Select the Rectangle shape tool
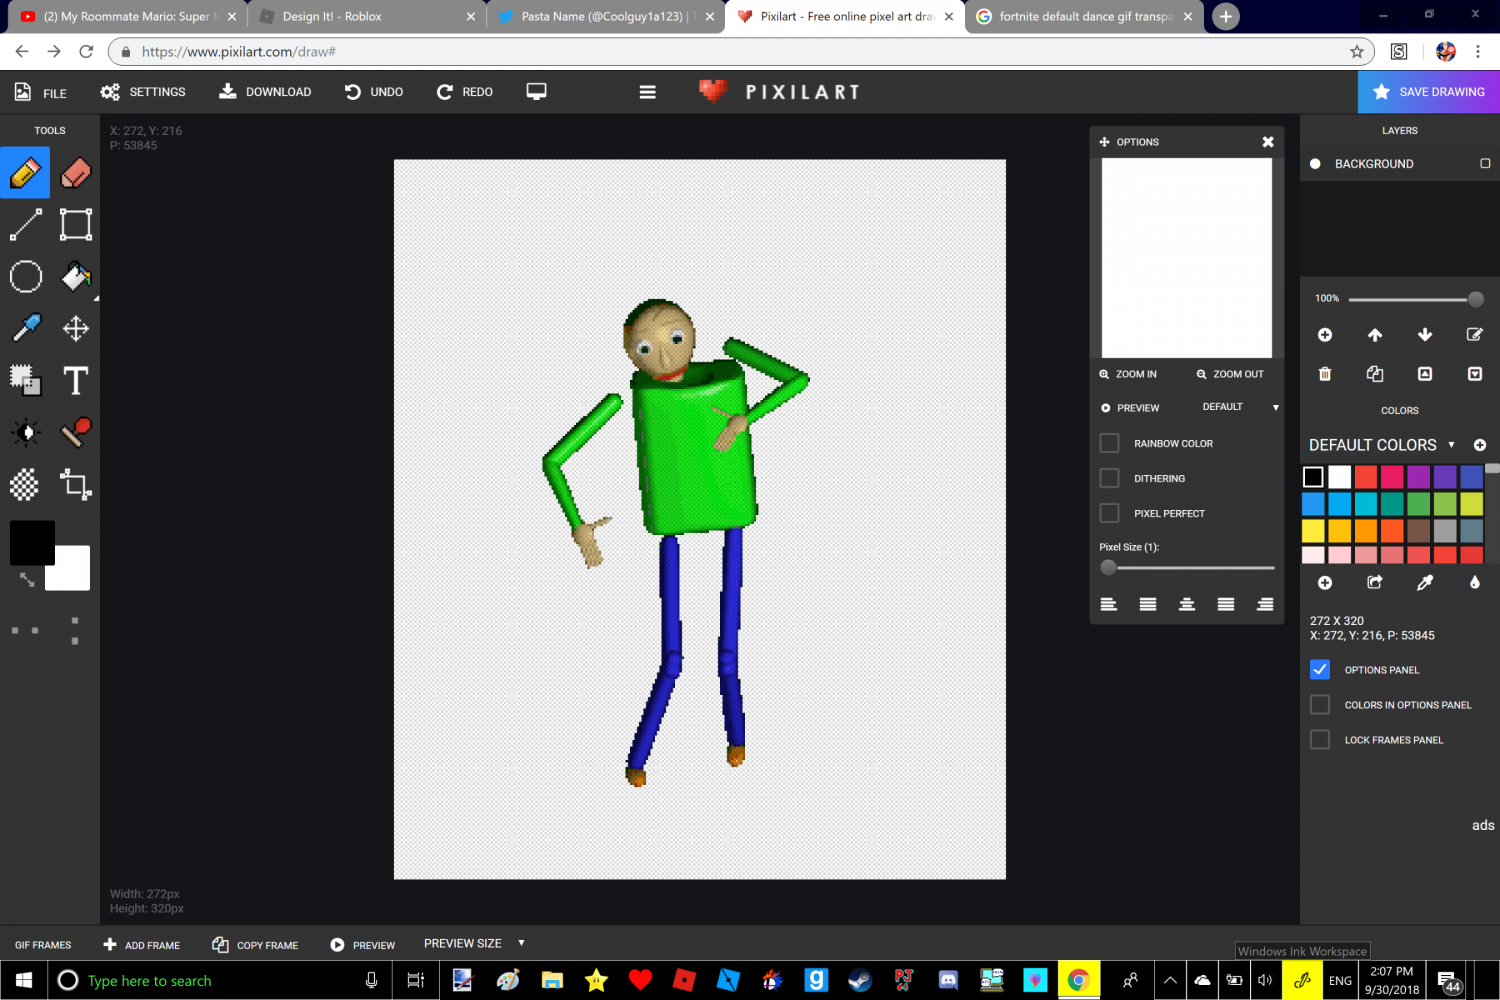 (x=76, y=225)
